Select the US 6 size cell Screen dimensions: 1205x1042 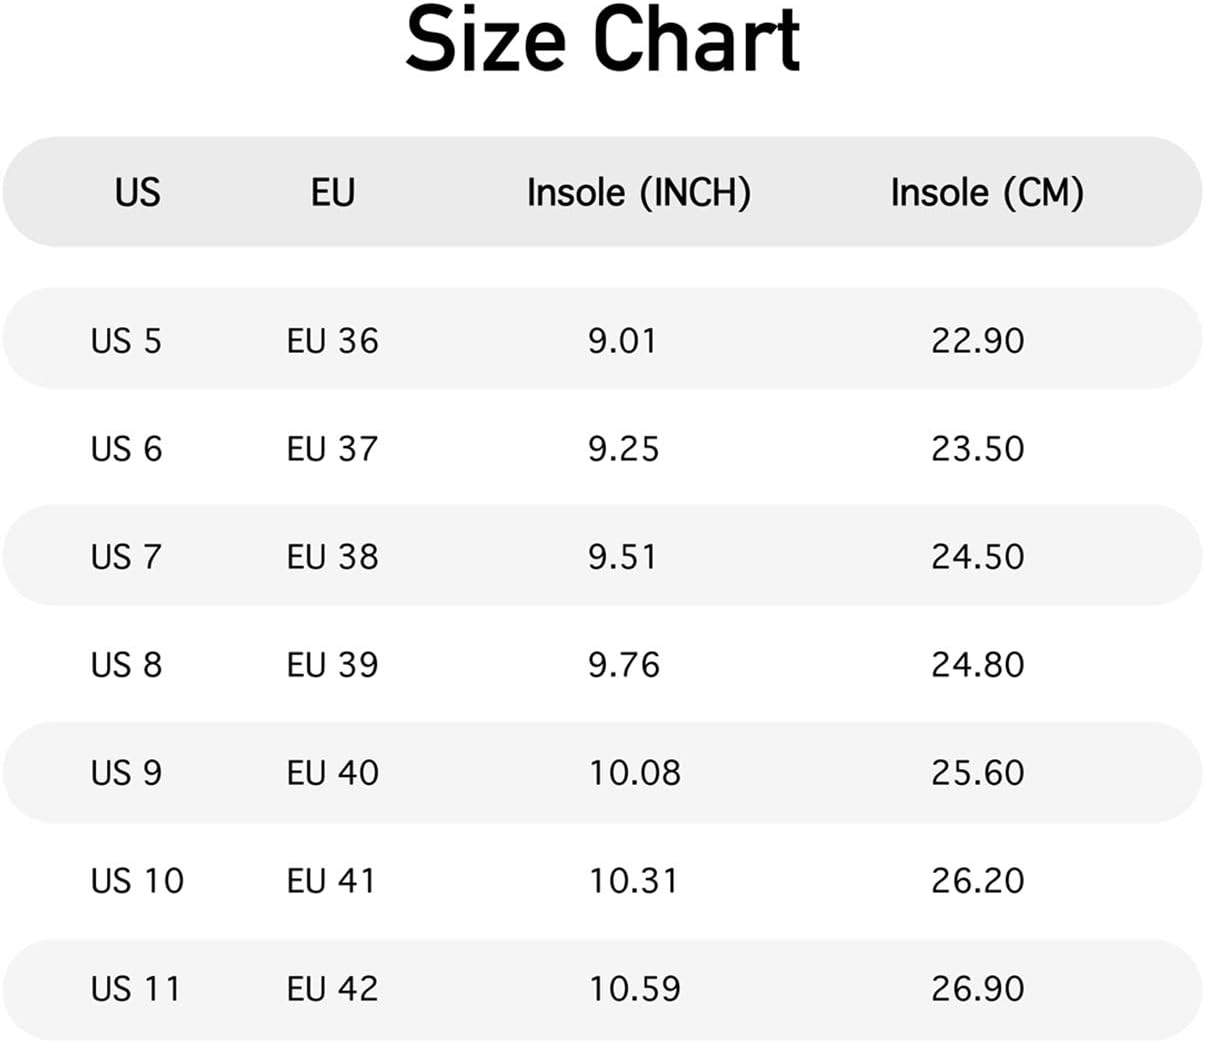pyautogui.click(x=126, y=449)
